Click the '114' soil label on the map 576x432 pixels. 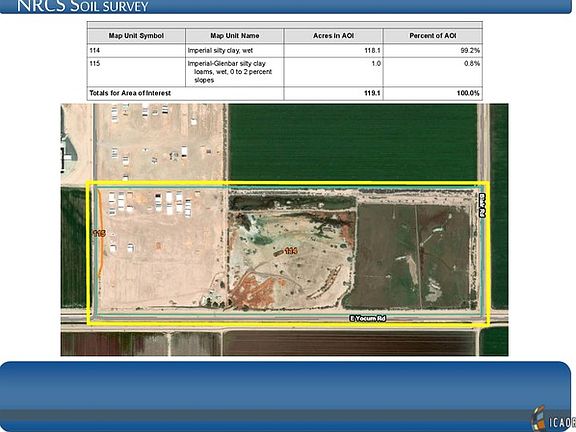(291, 251)
